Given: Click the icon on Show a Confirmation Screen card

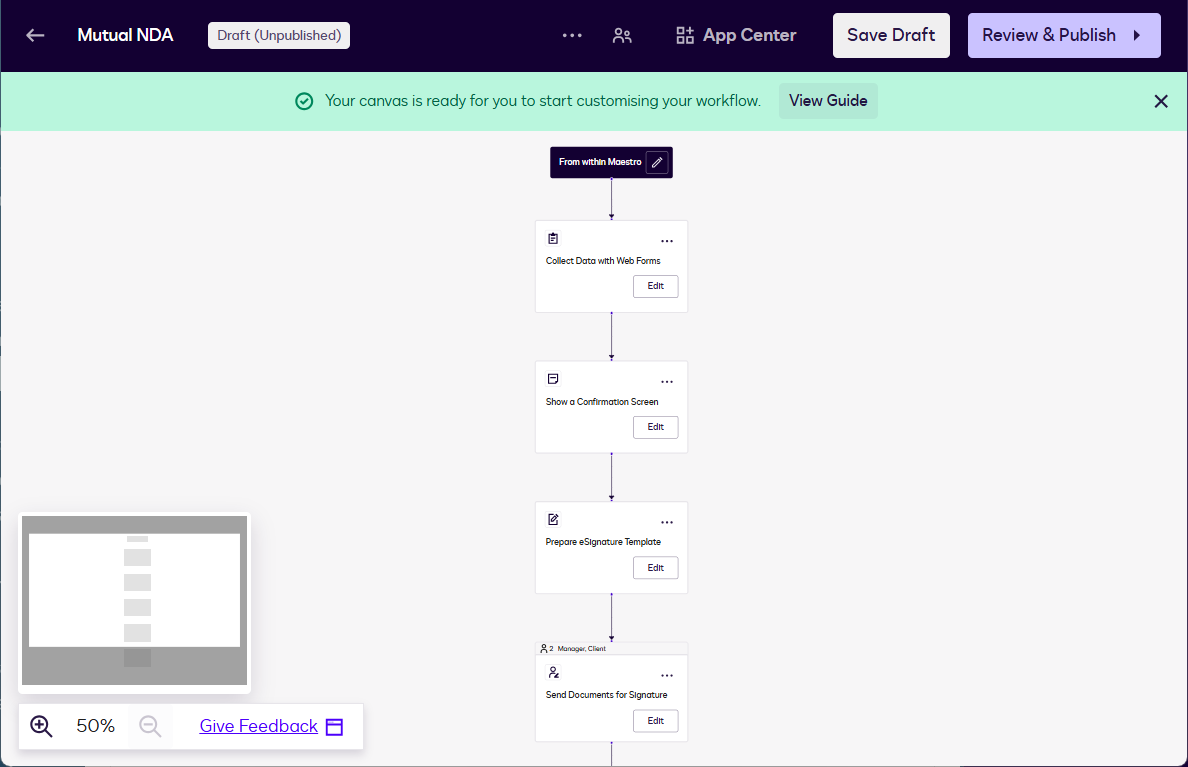Looking at the screenshot, I should (x=553, y=378).
